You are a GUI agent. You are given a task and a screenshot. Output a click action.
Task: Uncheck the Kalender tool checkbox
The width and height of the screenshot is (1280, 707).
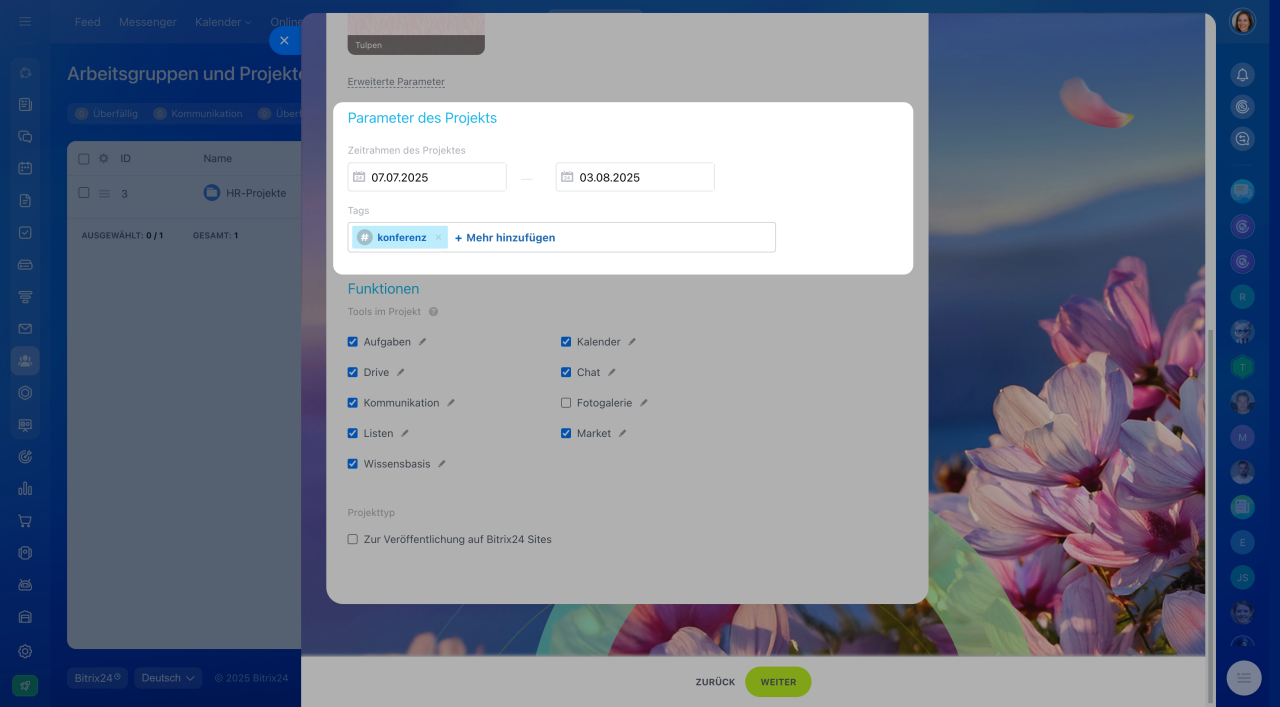coord(566,342)
